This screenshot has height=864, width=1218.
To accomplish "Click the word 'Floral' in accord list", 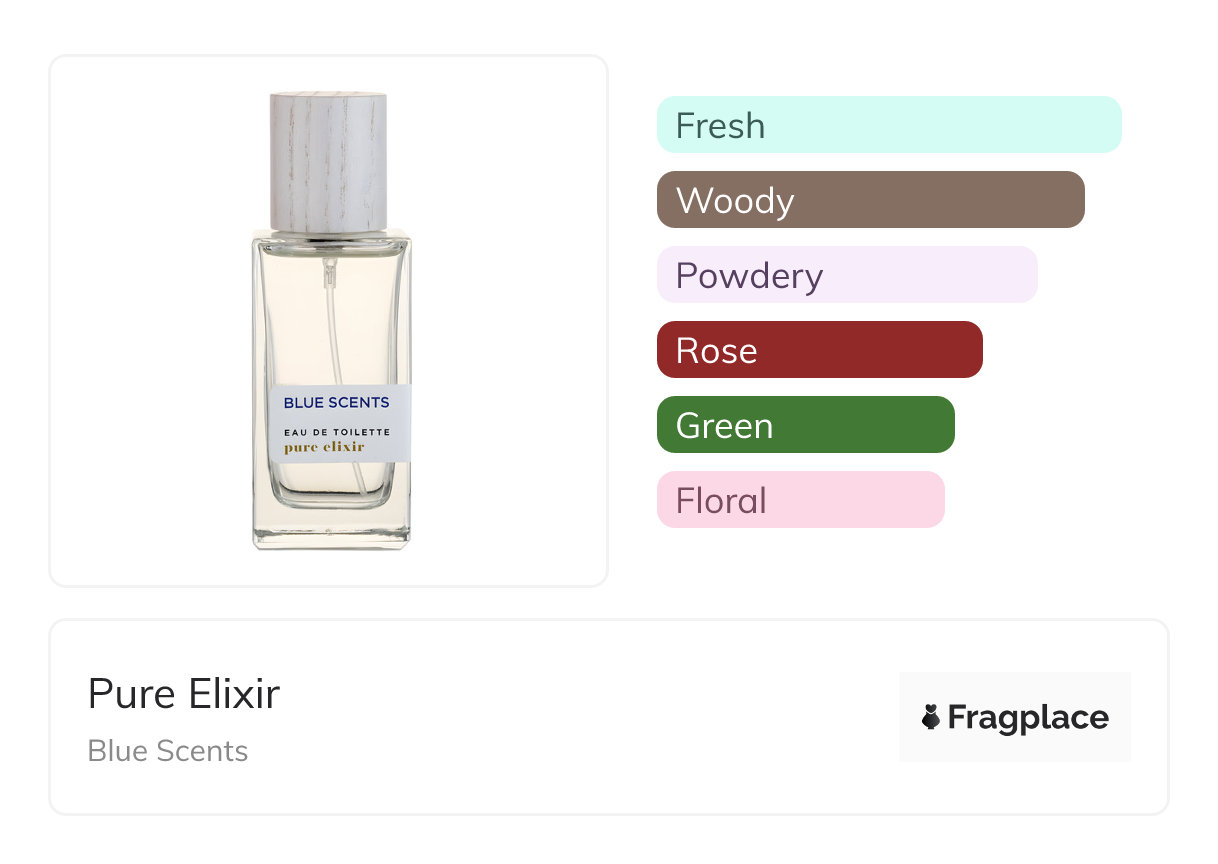I will tap(721, 500).
